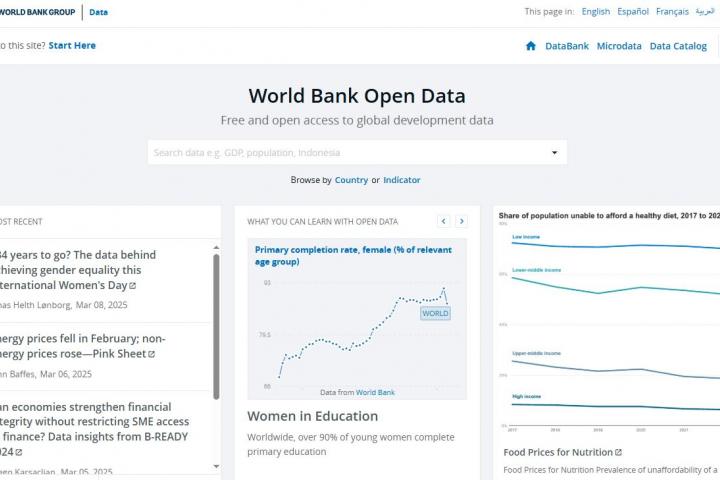Open the Data Catalog menu item
Viewport: 720px width, 480px height.
678,46
